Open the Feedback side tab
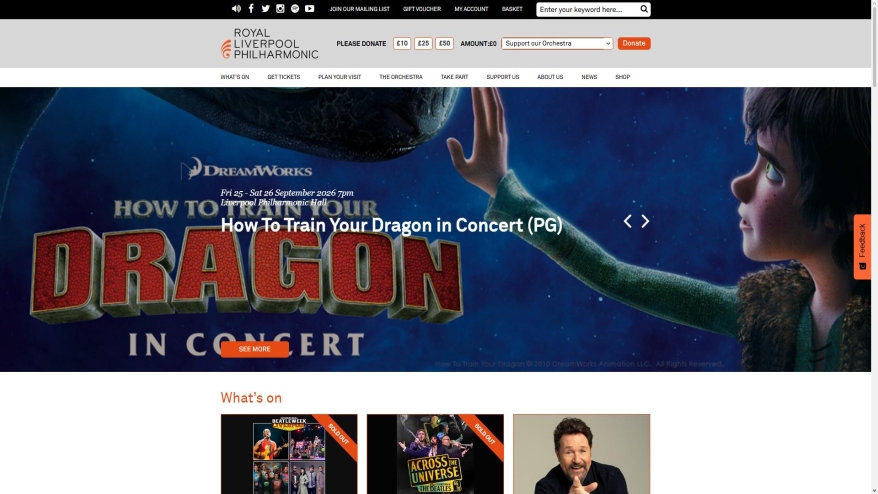This screenshot has width=878, height=494. click(862, 246)
